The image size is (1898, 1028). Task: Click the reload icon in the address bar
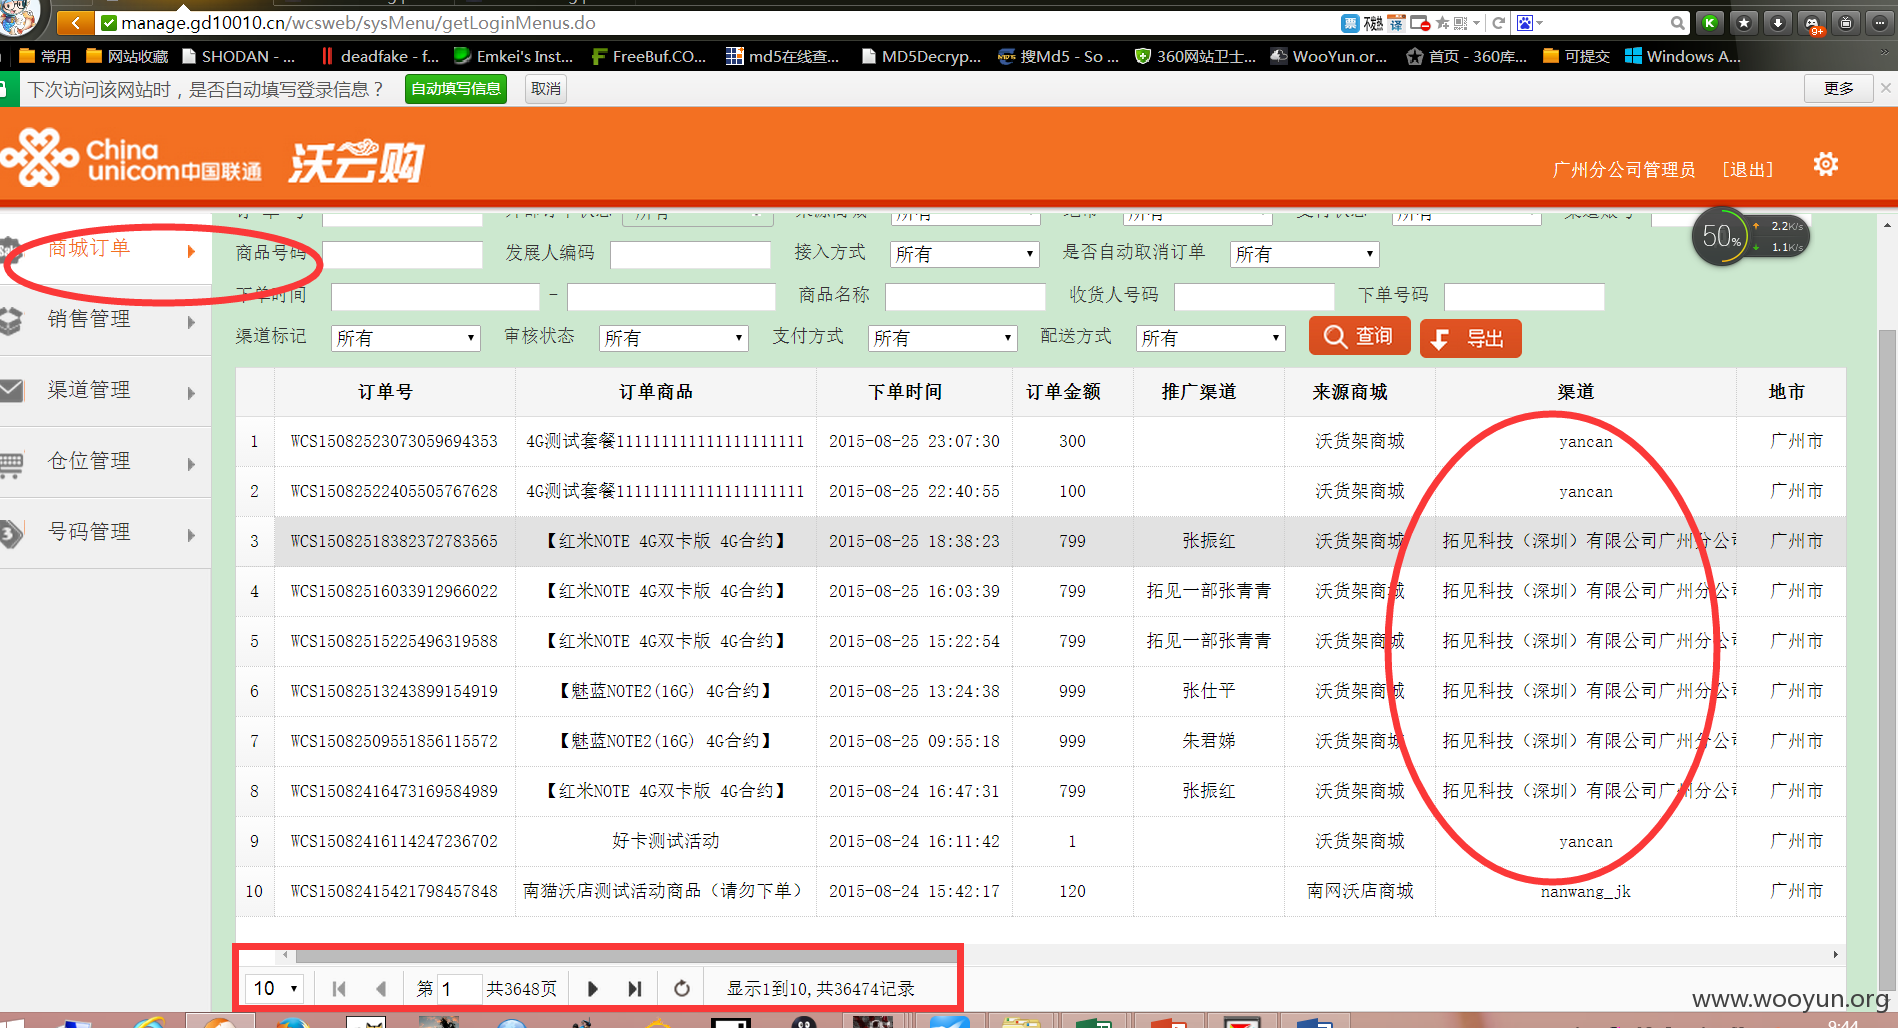pyautogui.click(x=1498, y=23)
